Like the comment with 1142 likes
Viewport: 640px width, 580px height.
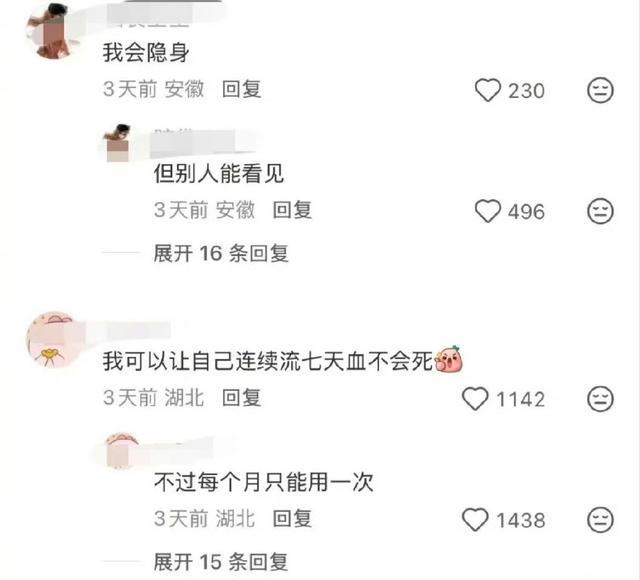[x=475, y=398]
